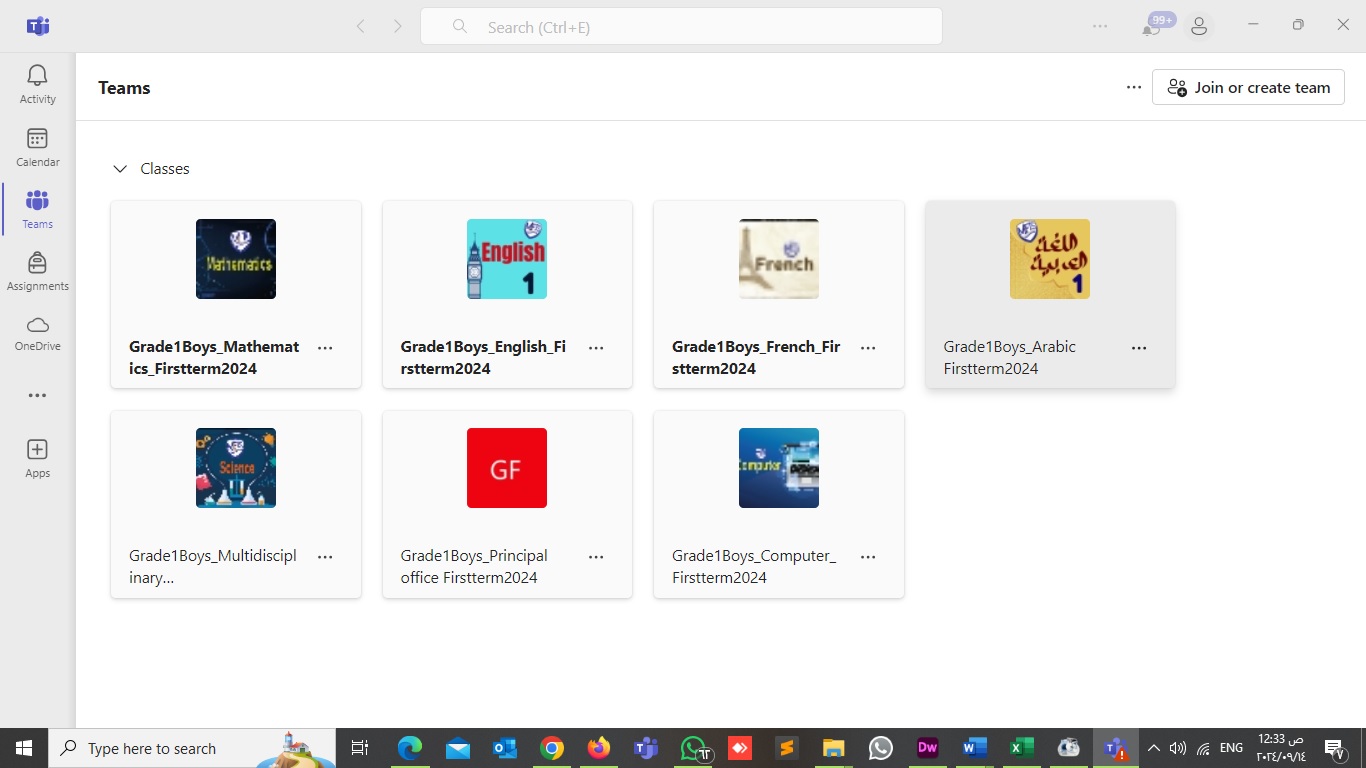This screenshot has height=768, width=1366.
Task: Show more apps via sidebar ellipsis
Action: 37,396
